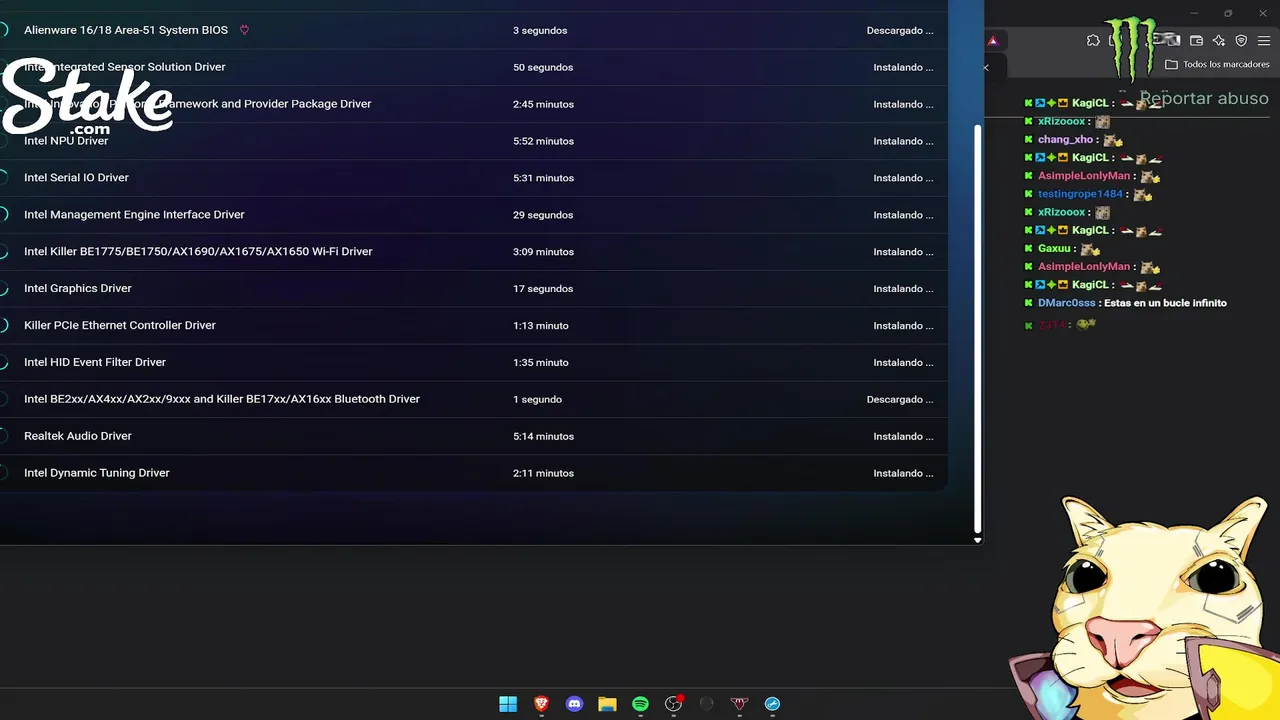Open File Explorer from the taskbar
Viewport: 1280px width, 720px height.
[x=607, y=704]
